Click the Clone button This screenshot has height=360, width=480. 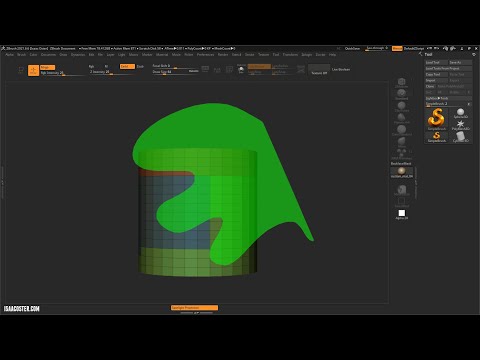pyautogui.click(x=430, y=86)
